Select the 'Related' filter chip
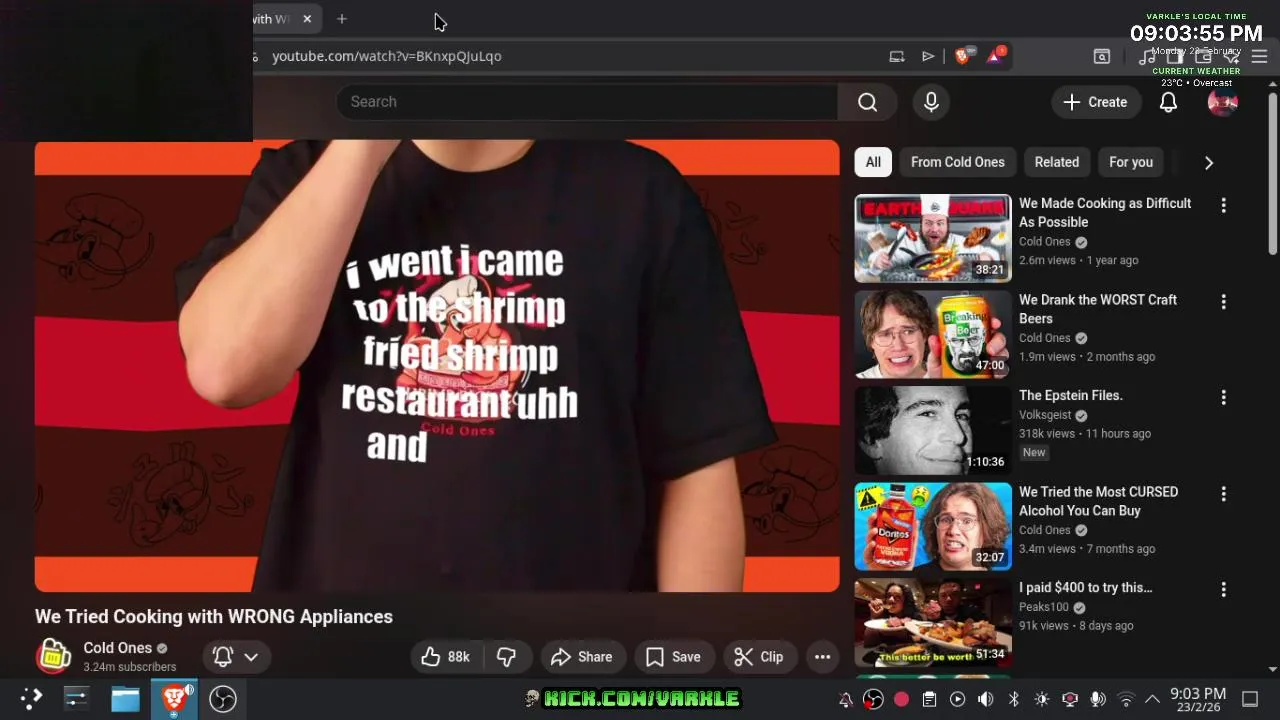The height and width of the screenshot is (720, 1280). point(1056,162)
